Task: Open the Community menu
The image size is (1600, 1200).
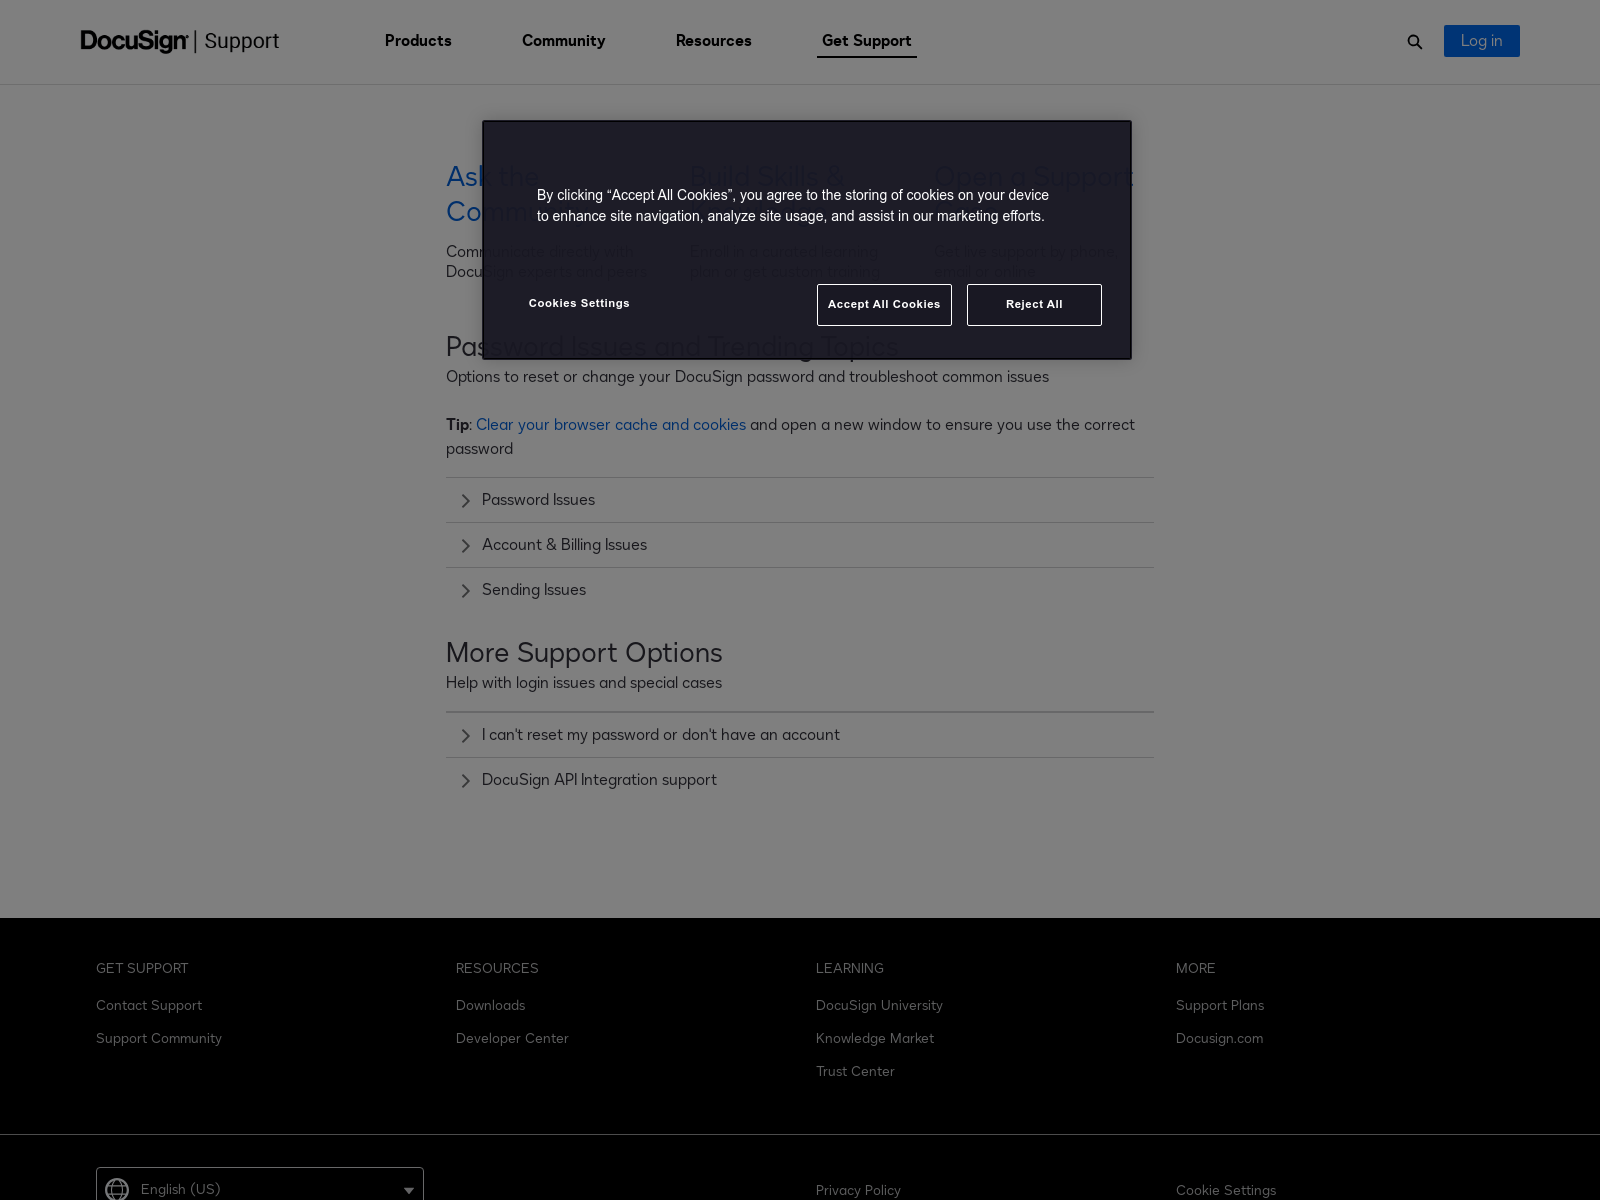Action: (564, 41)
